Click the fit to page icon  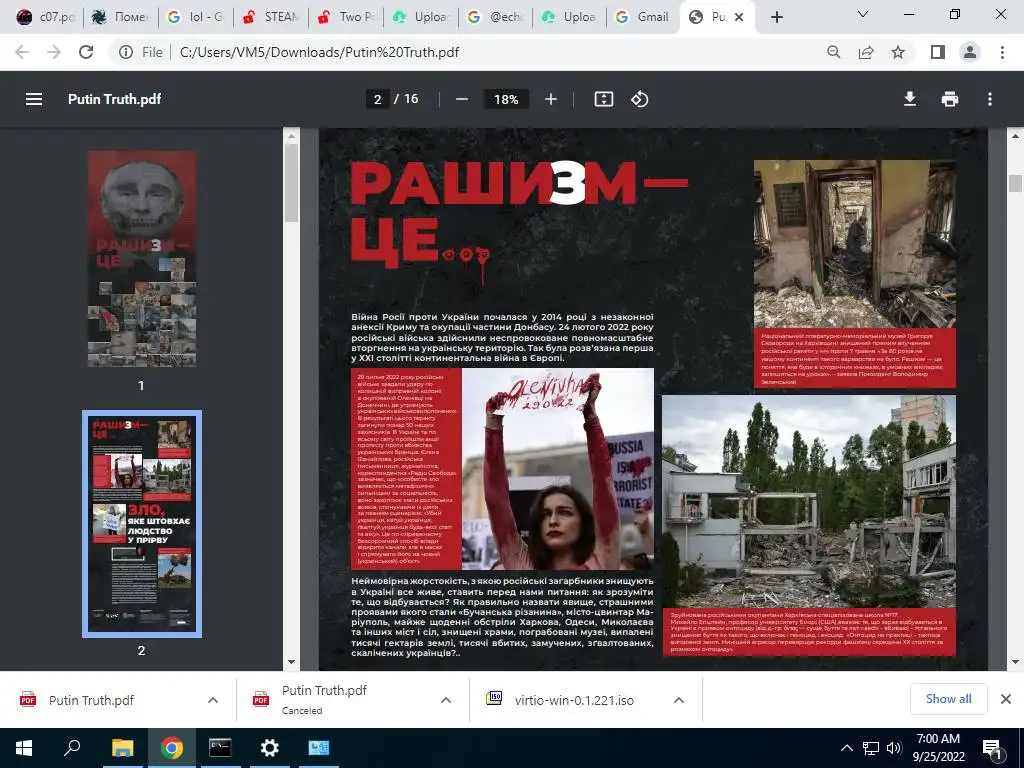[603, 99]
